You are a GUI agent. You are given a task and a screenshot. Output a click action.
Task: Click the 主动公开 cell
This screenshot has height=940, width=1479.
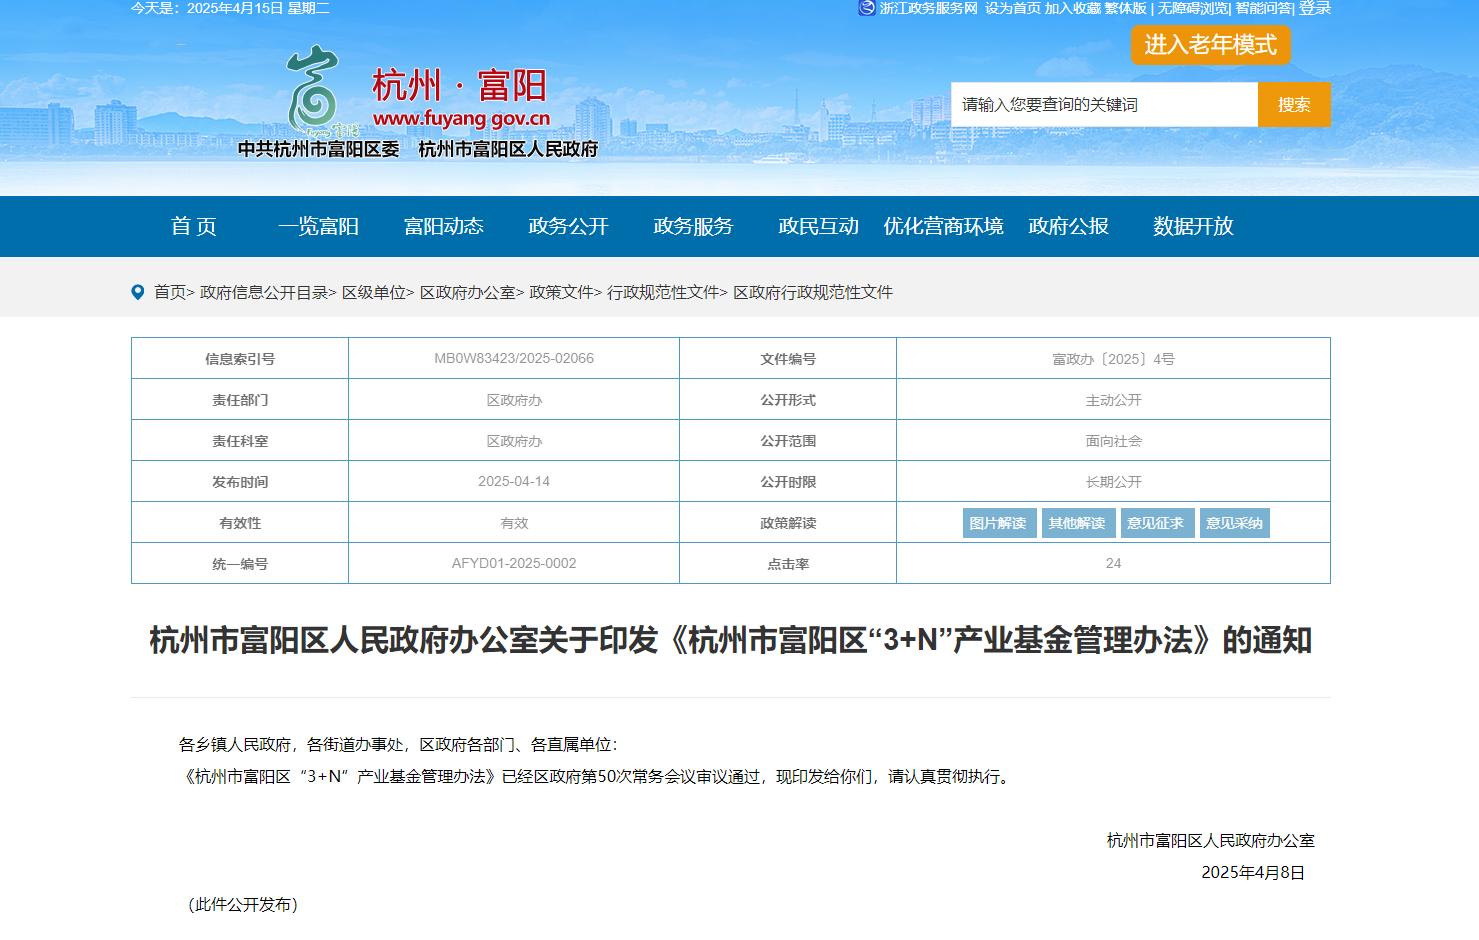(1113, 400)
